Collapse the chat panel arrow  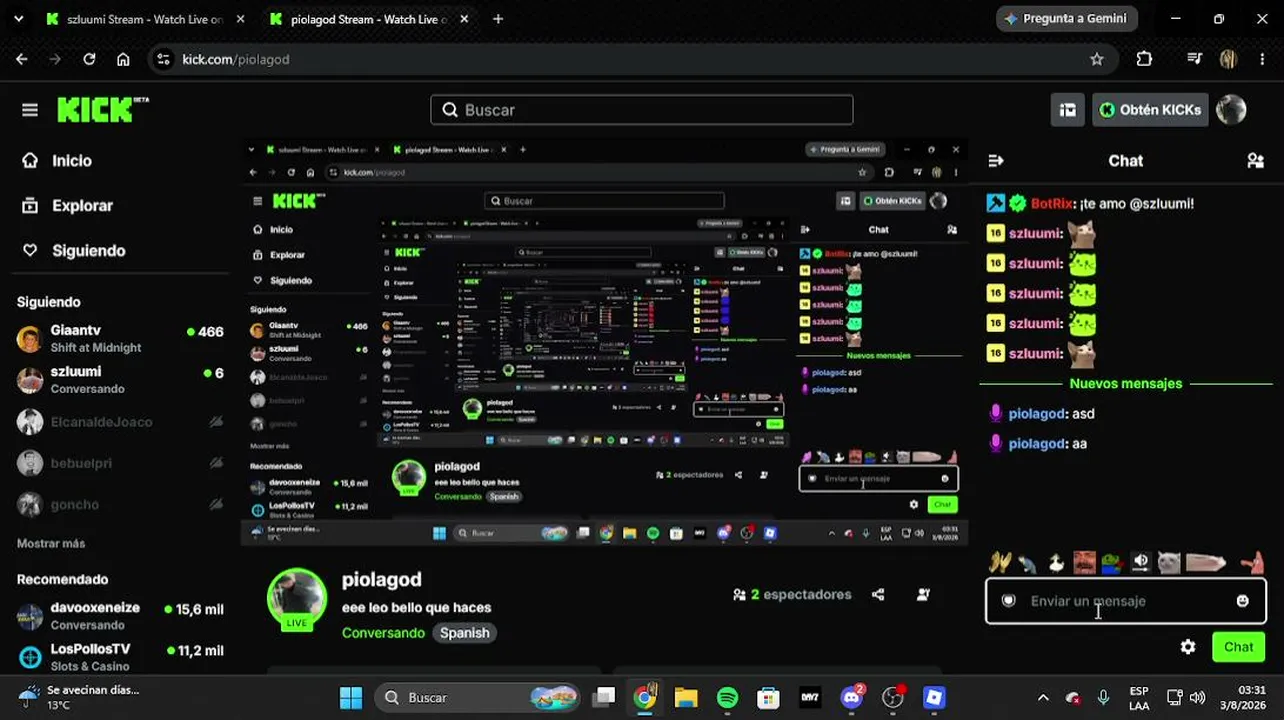[x=996, y=160]
